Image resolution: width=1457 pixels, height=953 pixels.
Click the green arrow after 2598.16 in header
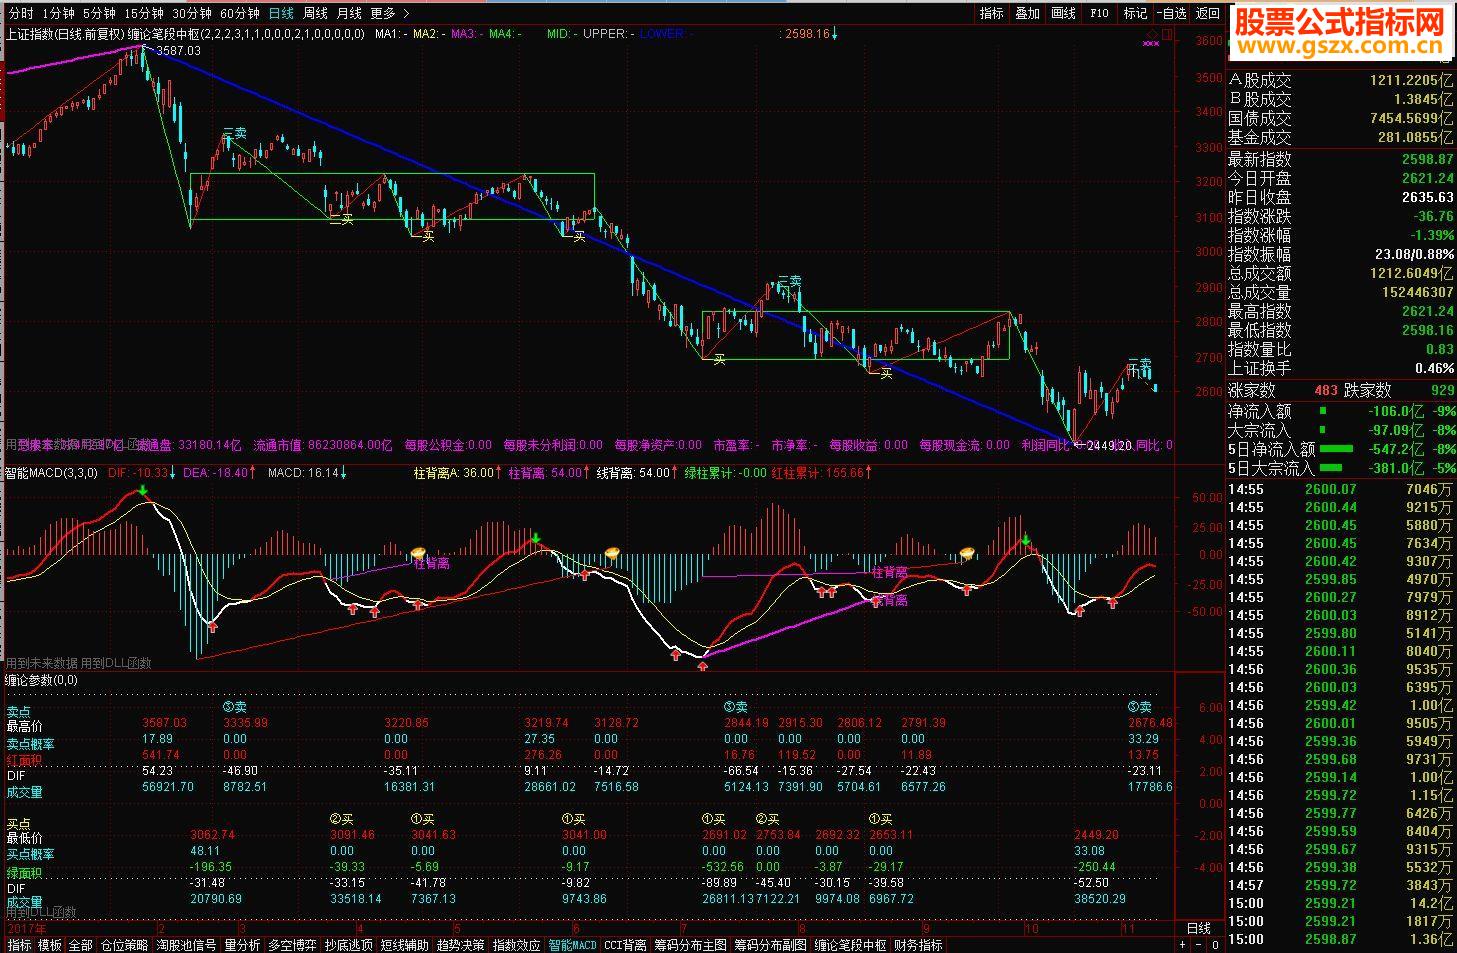pyautogui.click(x=835, y=33)
